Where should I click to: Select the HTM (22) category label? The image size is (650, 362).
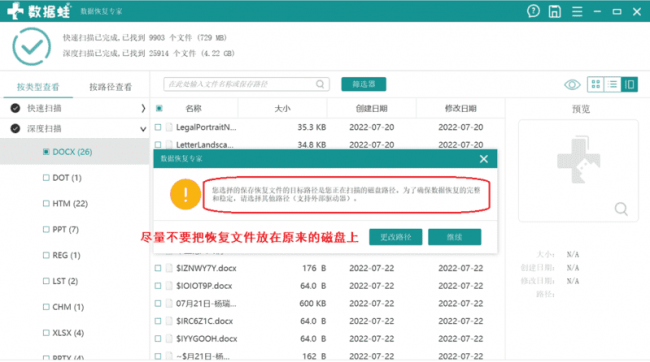click(x=70, y=204)
